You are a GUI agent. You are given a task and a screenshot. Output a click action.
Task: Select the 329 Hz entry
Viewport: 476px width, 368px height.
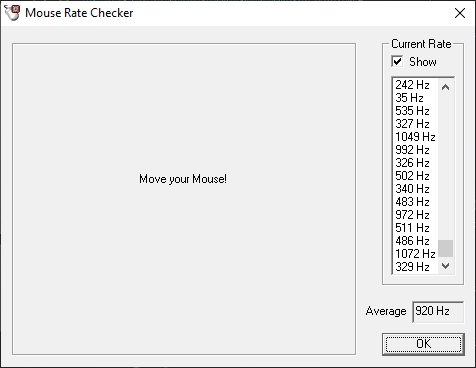tap(416, 267)
